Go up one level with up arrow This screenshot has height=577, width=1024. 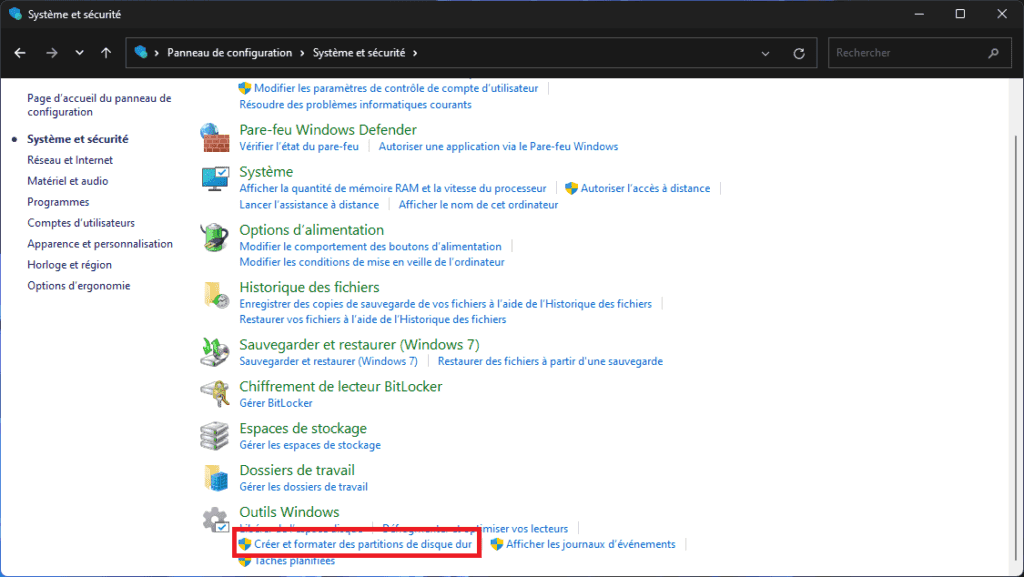click(106, 53)
